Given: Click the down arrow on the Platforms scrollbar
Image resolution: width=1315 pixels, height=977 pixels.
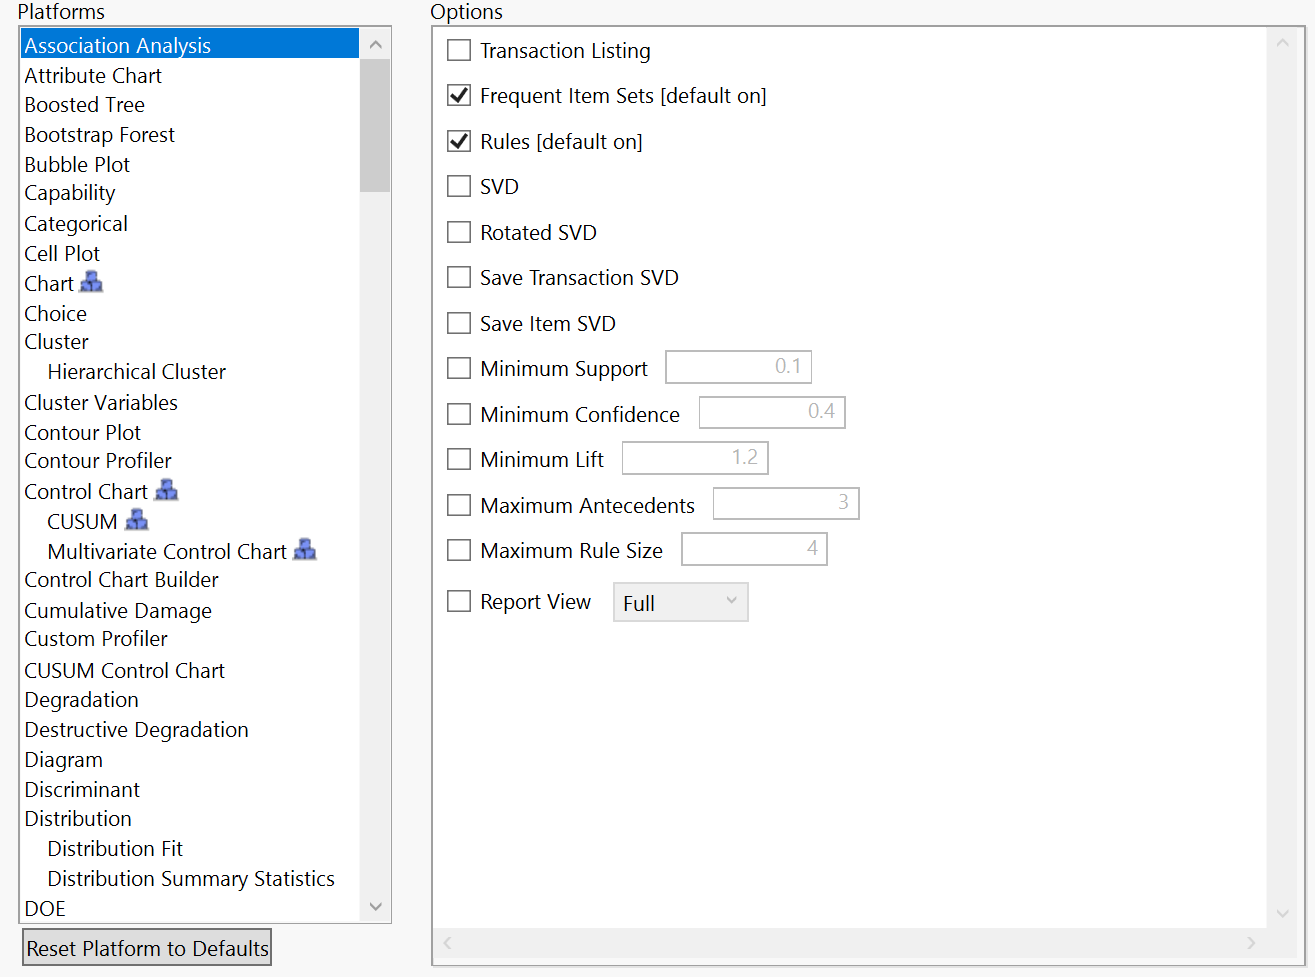Looking at the screenshot, I should [375, 906].
